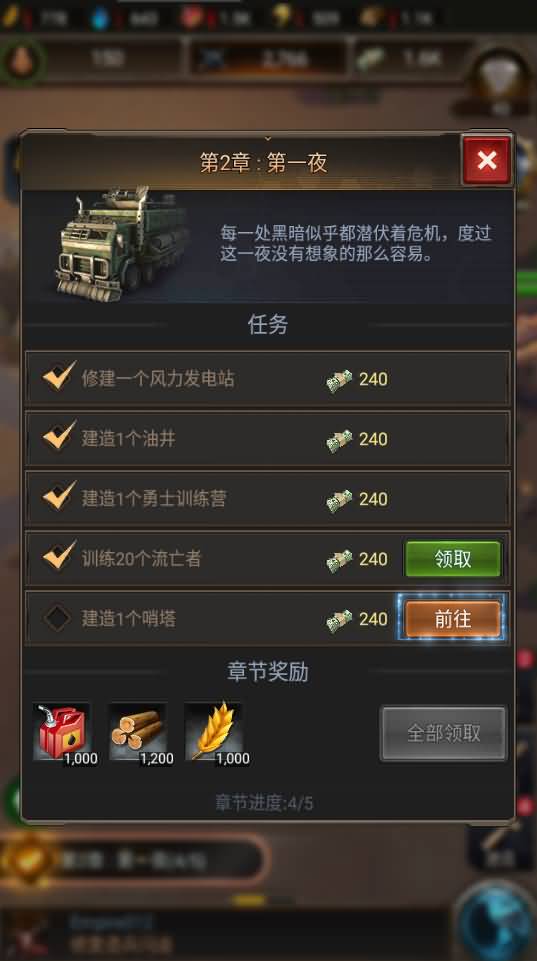Click the wood logs reward icon

137,733
